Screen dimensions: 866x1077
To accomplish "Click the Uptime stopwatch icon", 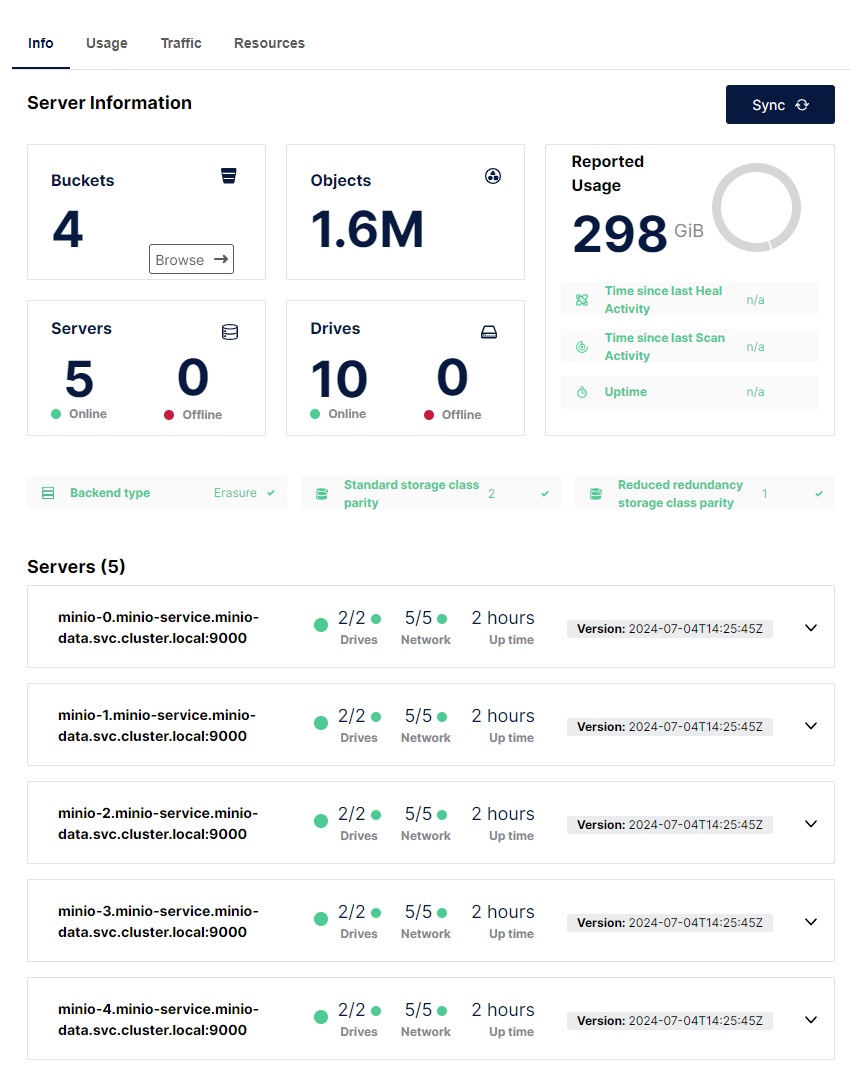I will coord(582,392).
